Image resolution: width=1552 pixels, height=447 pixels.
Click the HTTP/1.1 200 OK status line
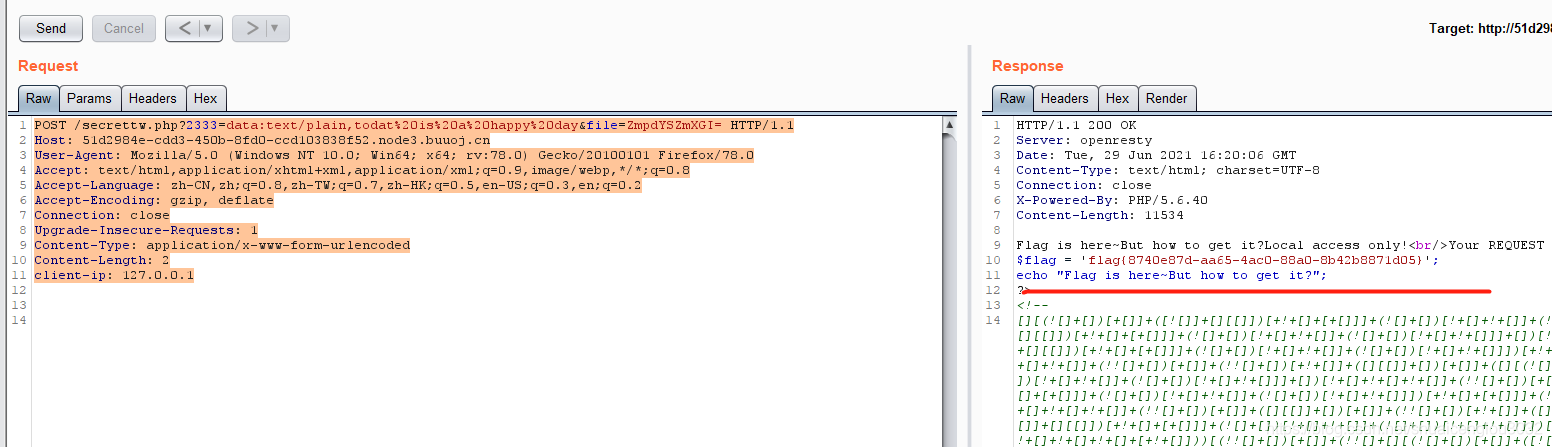click(x=1076, y=125)
